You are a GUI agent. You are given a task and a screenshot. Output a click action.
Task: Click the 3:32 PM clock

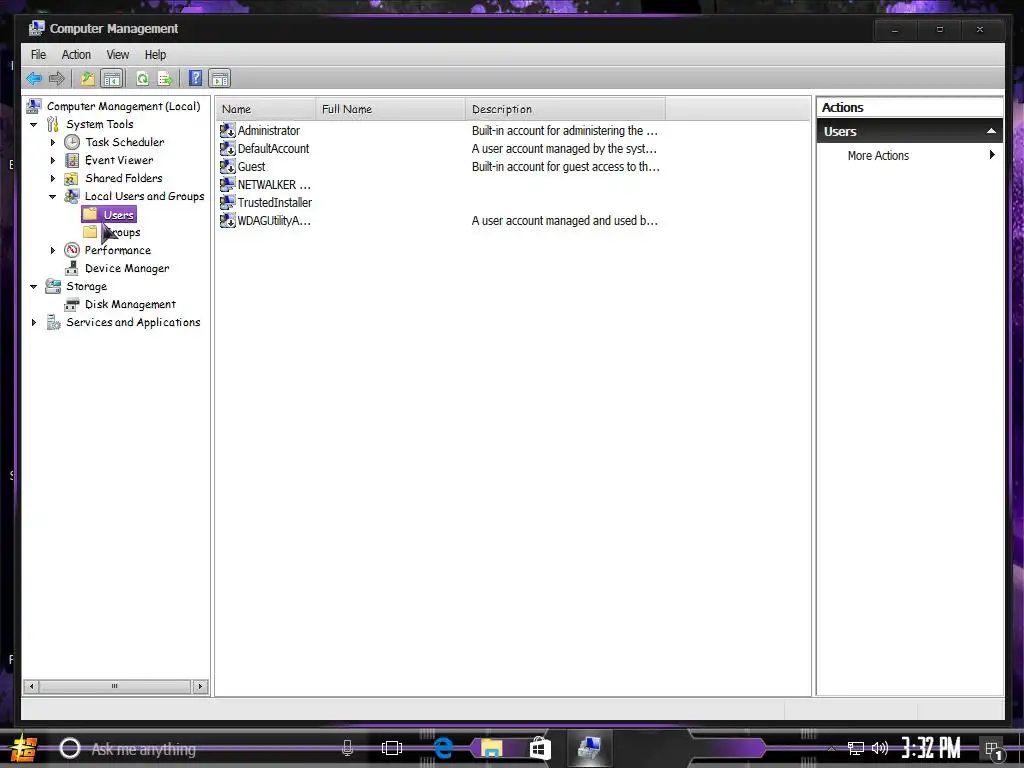pos(931,748)
